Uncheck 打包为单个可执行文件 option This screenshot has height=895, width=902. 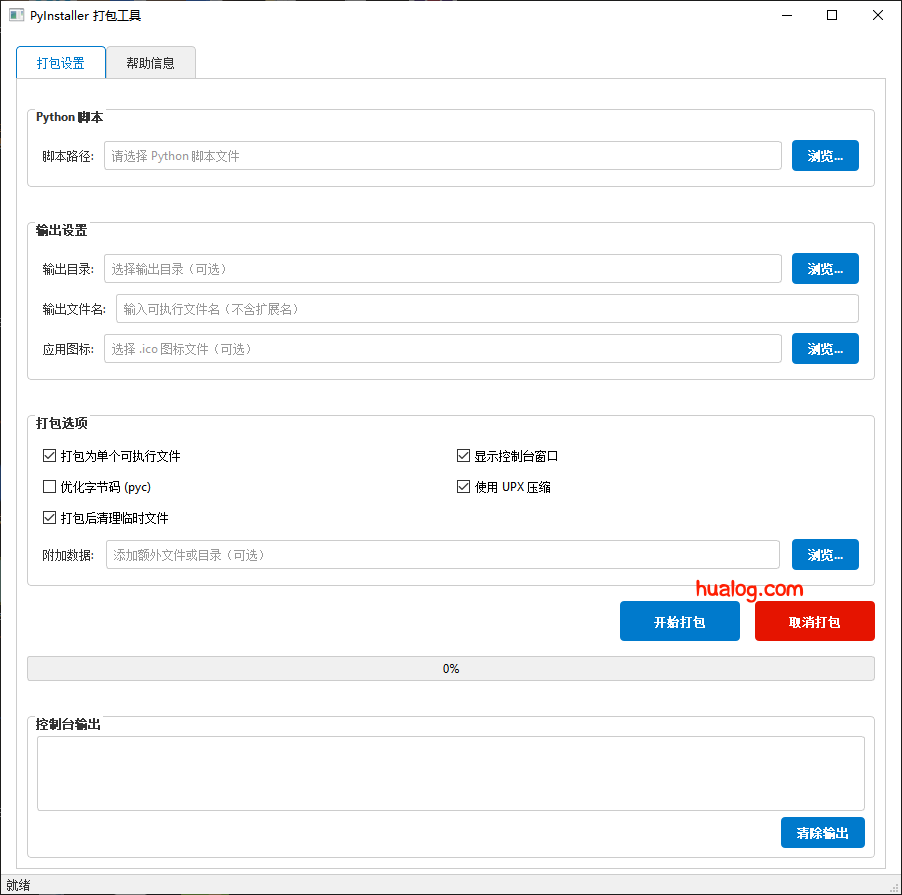[49, 455]
